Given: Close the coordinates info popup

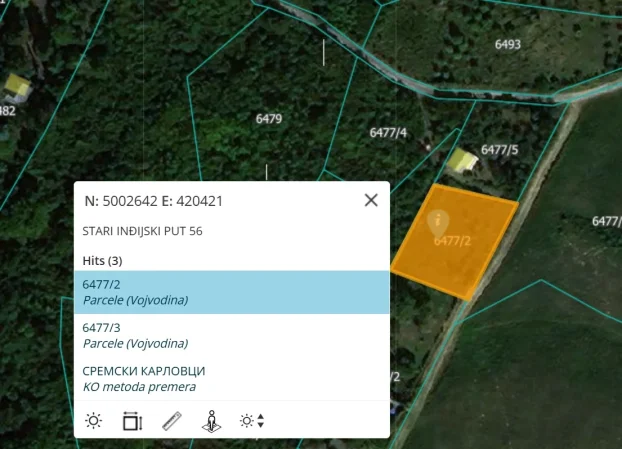Looking at the screenshot, I should (x=371, y=200).
